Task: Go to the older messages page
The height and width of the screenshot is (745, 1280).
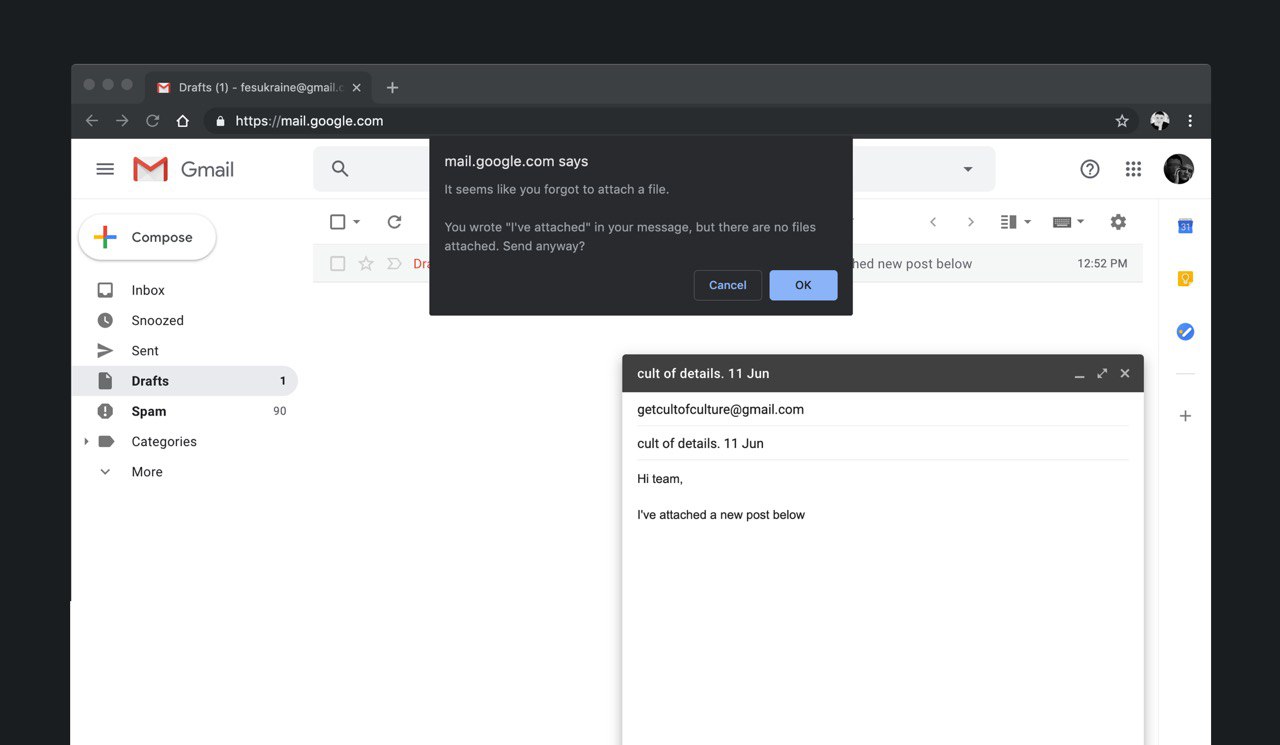Action: (x=970, y=222)
